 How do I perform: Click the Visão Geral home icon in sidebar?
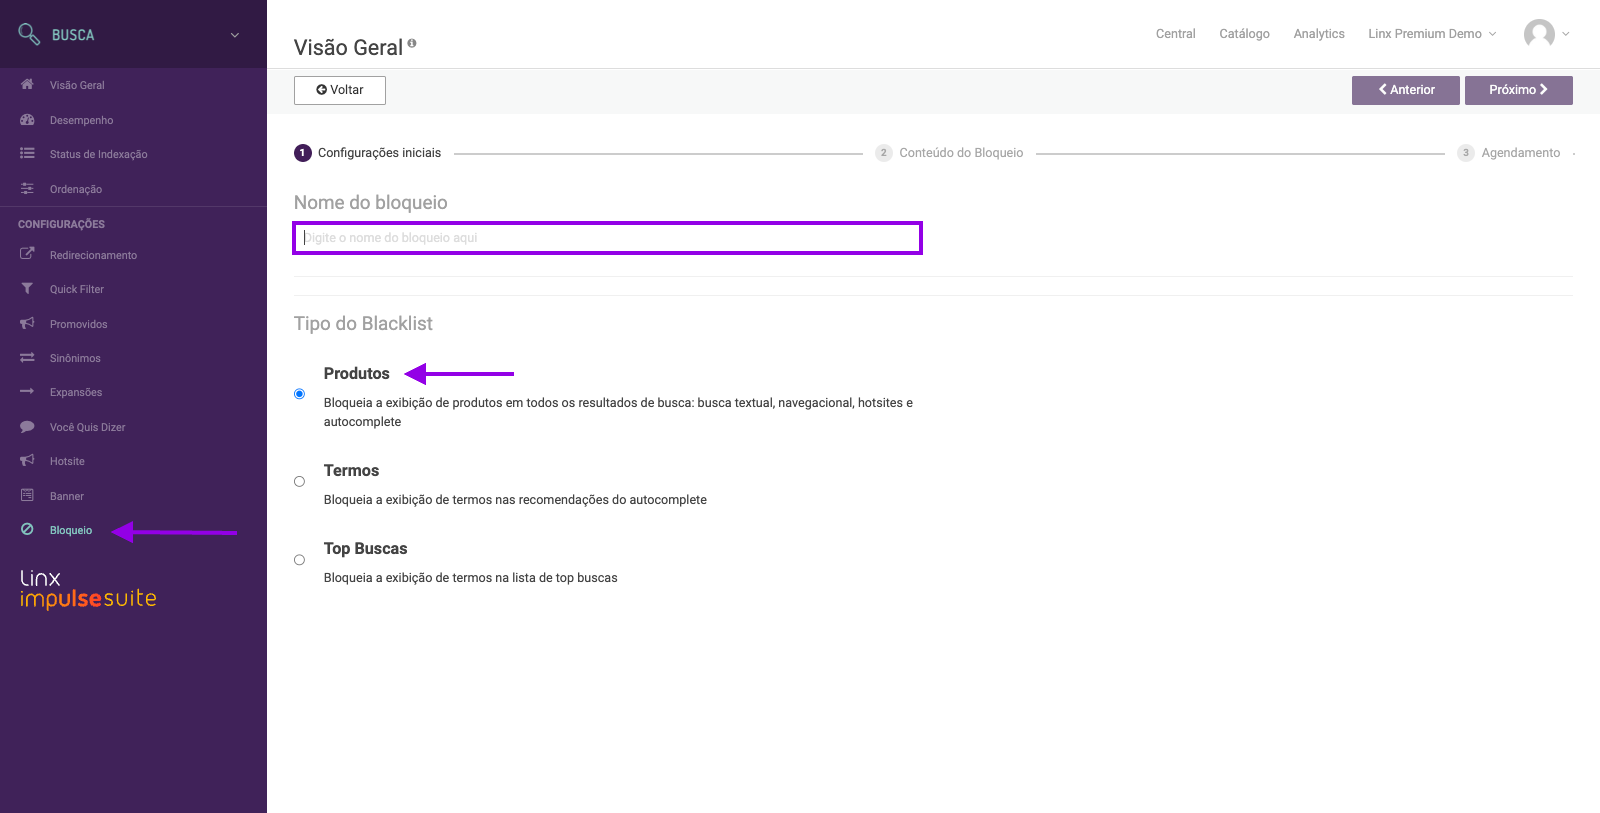[27, 85]
